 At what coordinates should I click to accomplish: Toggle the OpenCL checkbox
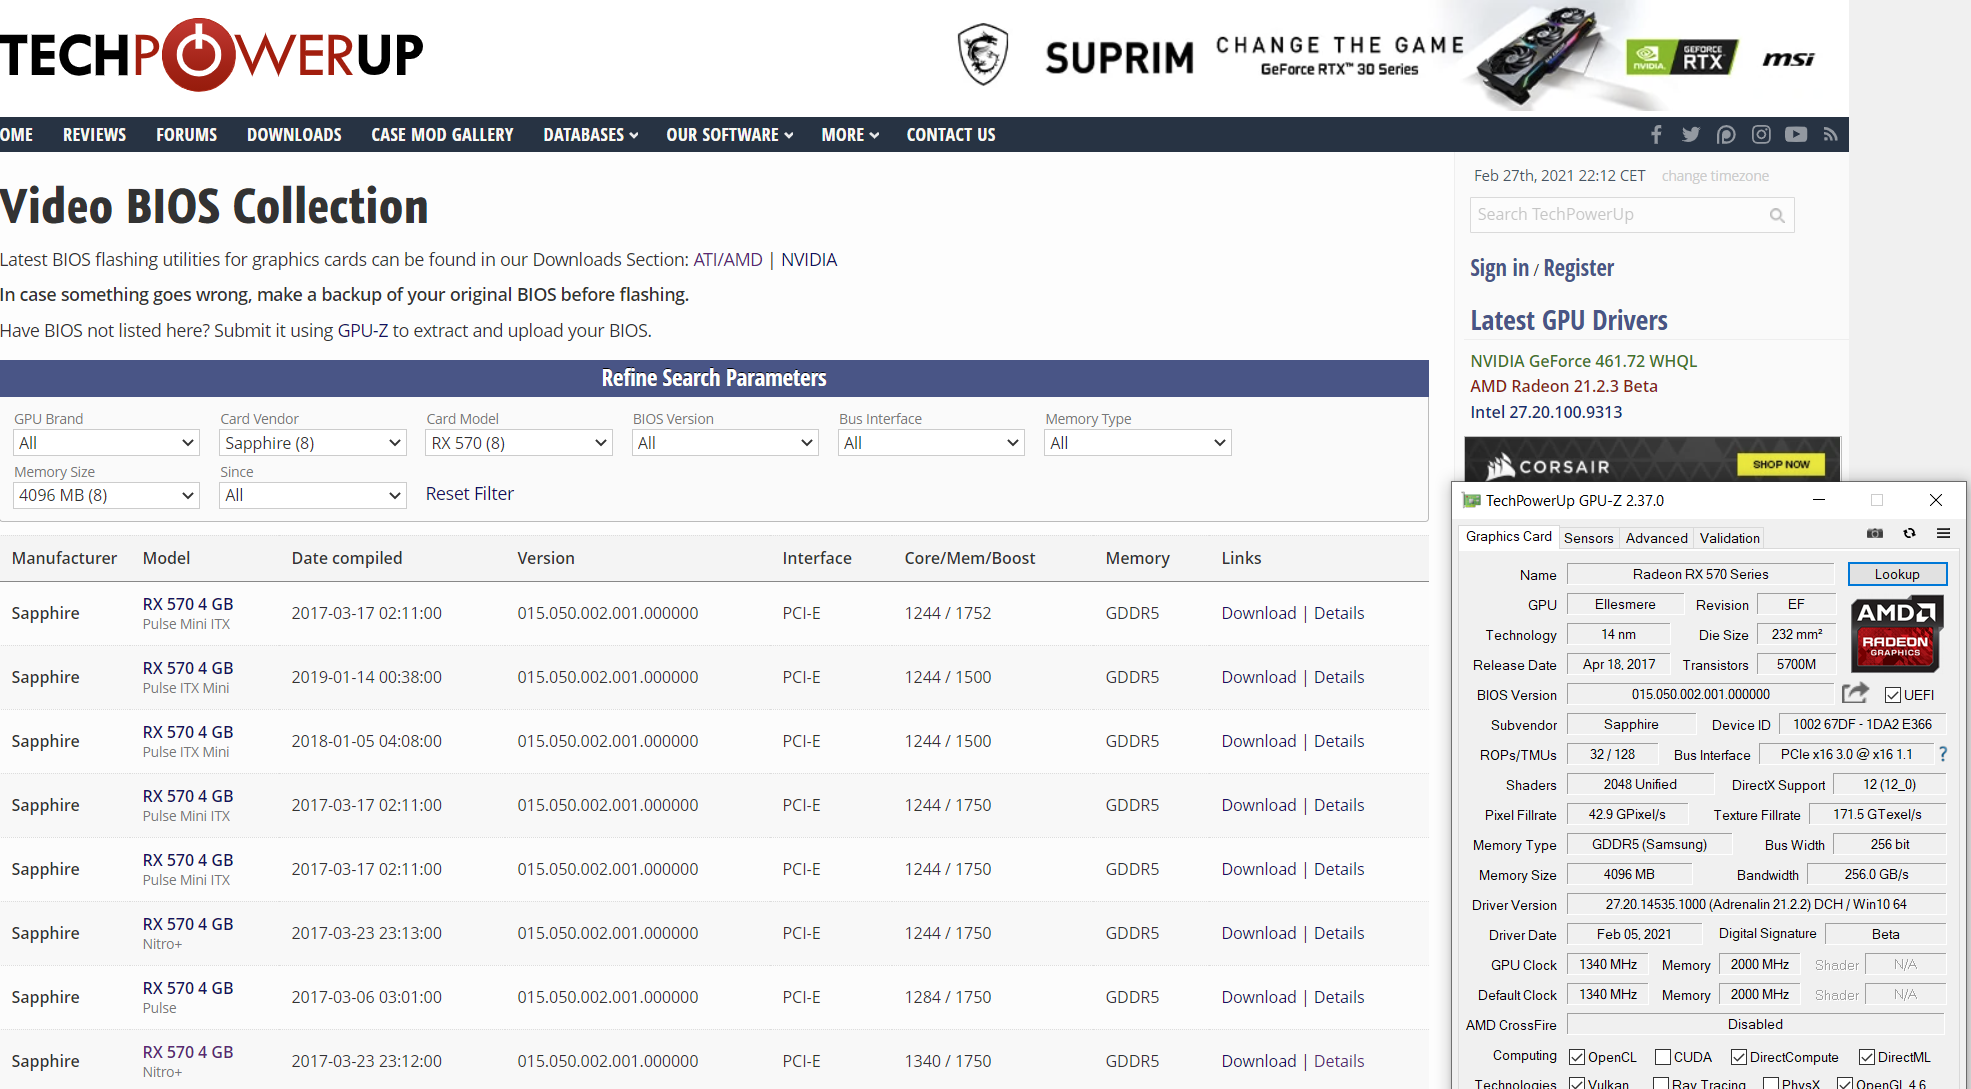click(1578, 1057)
